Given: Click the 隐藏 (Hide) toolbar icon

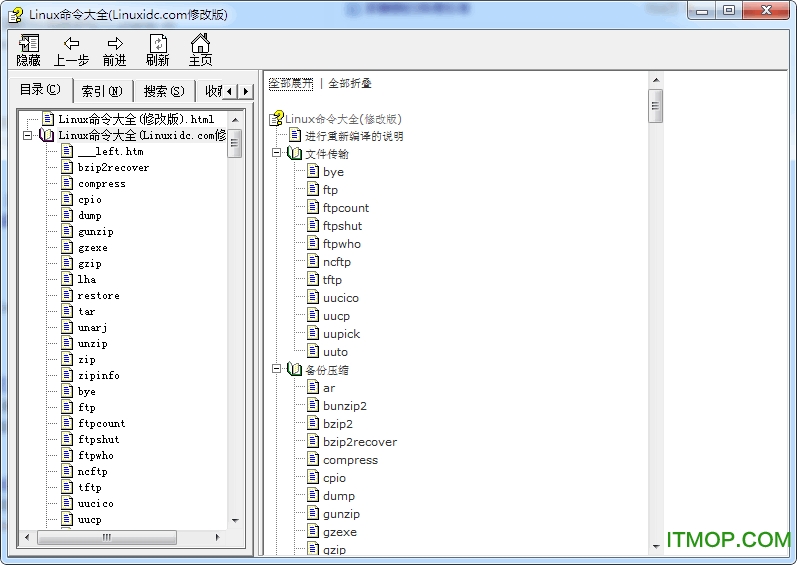Looking at the screenshot, I should tap(29, 44).
